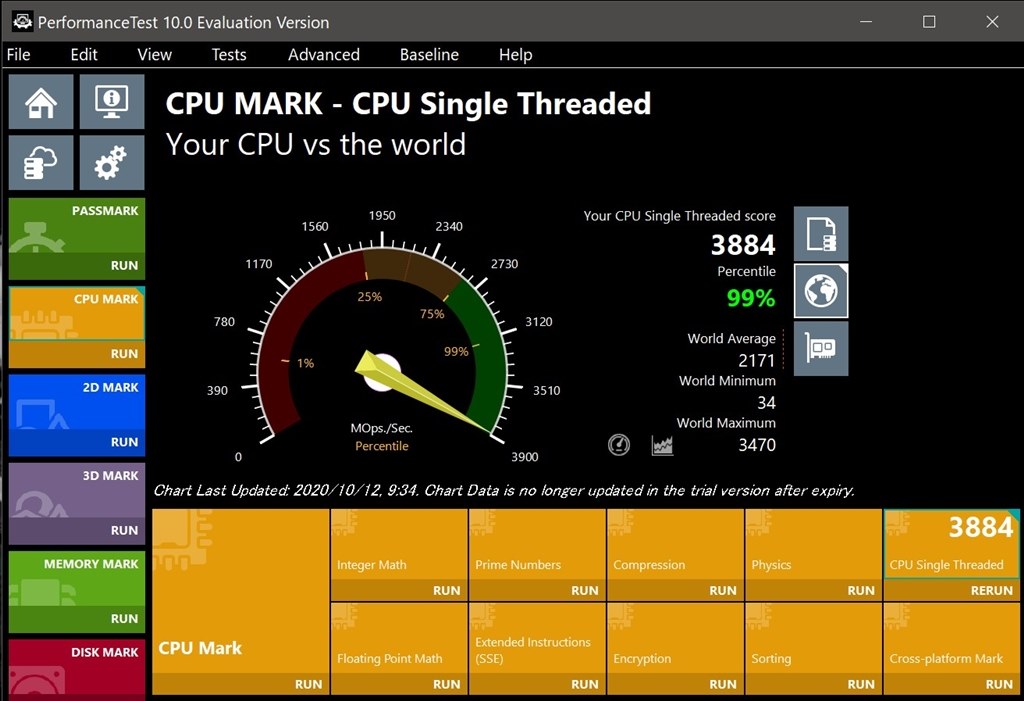Run the Sorting test
Viewport: 1024px width, 701px height.
(x=814, y=684)
